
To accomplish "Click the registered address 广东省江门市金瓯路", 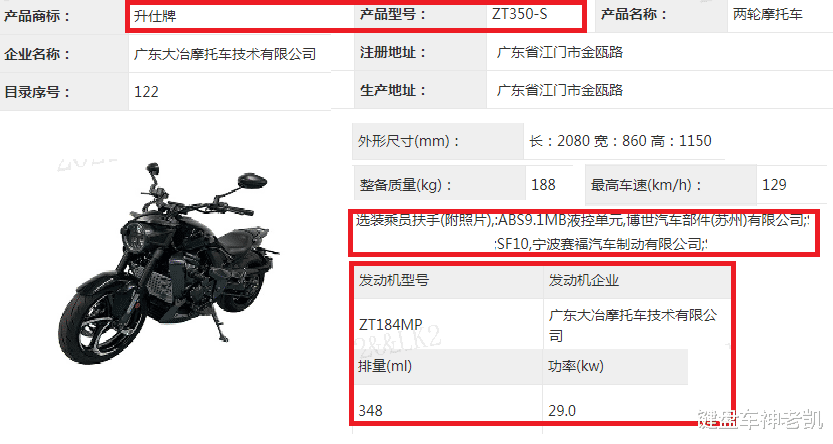I will pyautogui.click(x=559, y=52).
